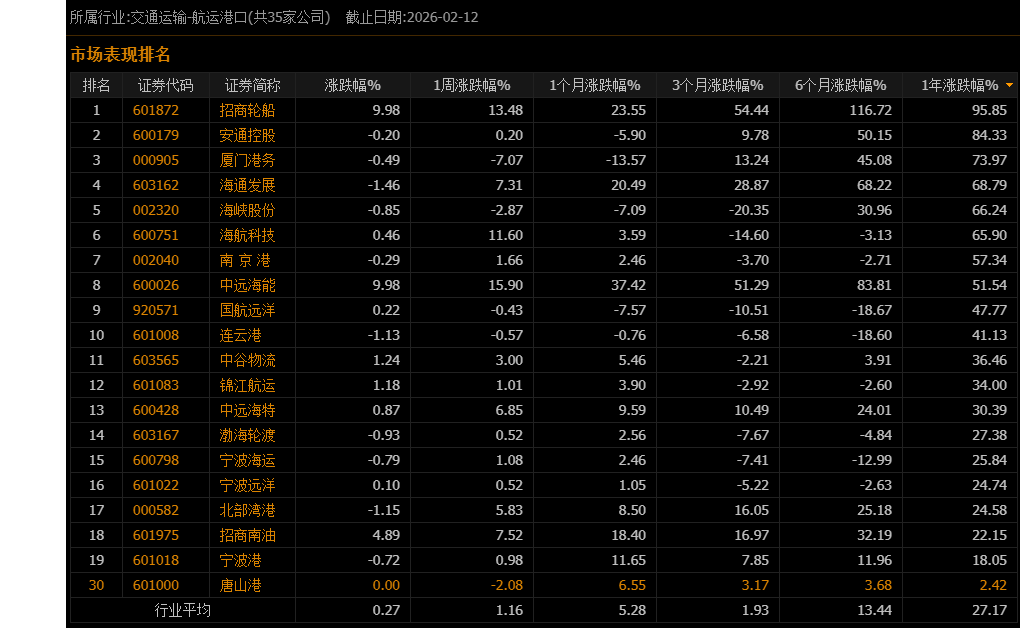Open stock code 002040
Image resolution: width=1020 pixels, height=628 pixels.
[x=155, y=260]
